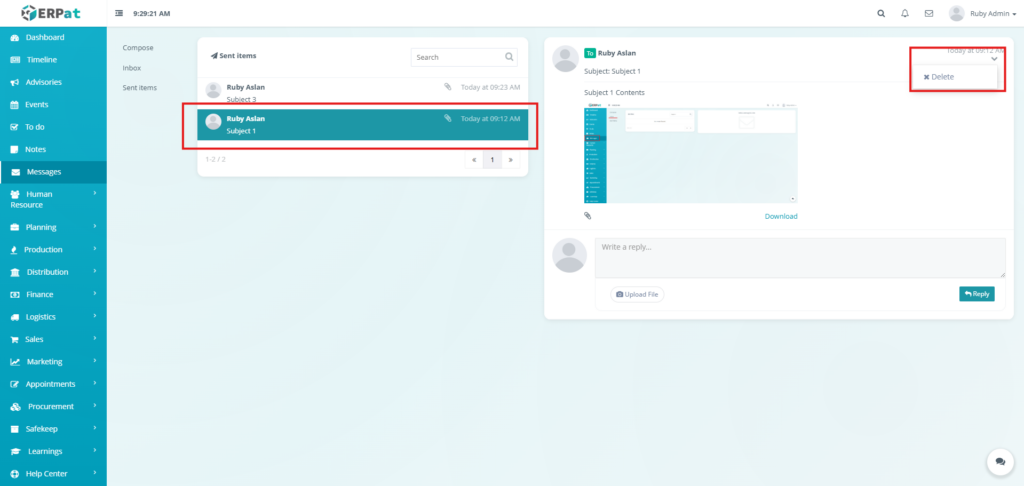Screen dimensions: 1024x486
Task: Open the attached screenshot thumbnail
Action: tap(690, 152)
